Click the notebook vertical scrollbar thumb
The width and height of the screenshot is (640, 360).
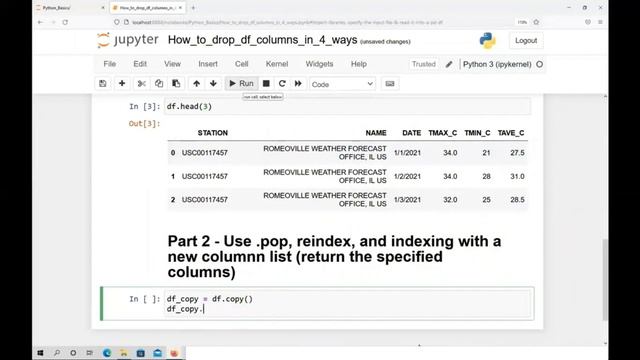coord(605,280)
